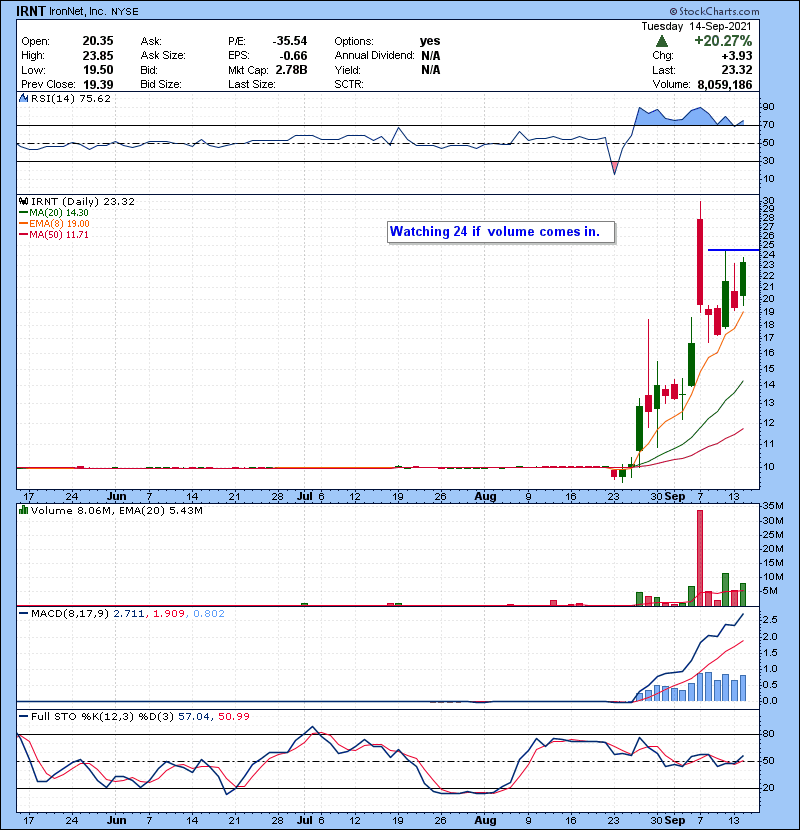Image resolution: width=800 pixels, height=830 pixels.
Task: Click the green up-arrow change indicator
Action: click(x=661, y=41)
